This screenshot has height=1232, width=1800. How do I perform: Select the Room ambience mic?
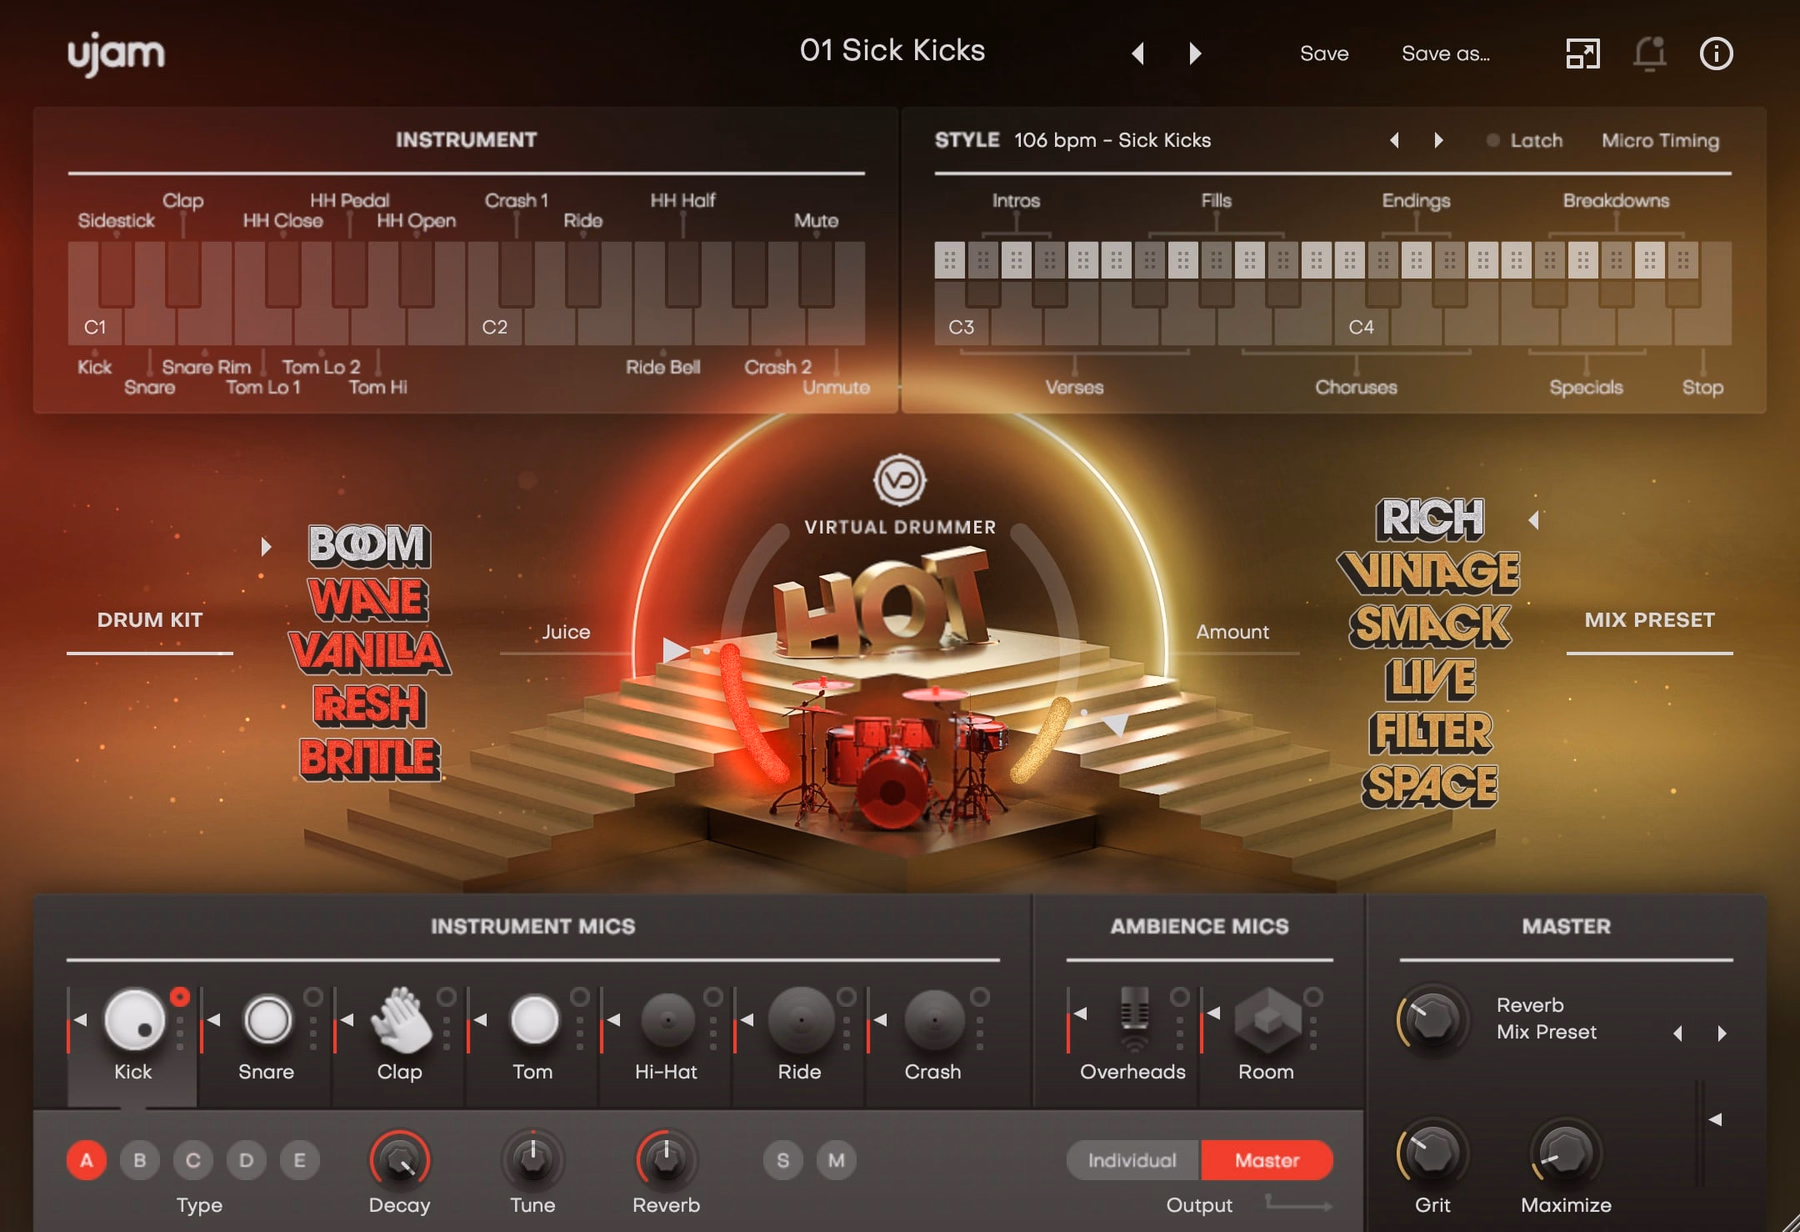(1267, 1021)
